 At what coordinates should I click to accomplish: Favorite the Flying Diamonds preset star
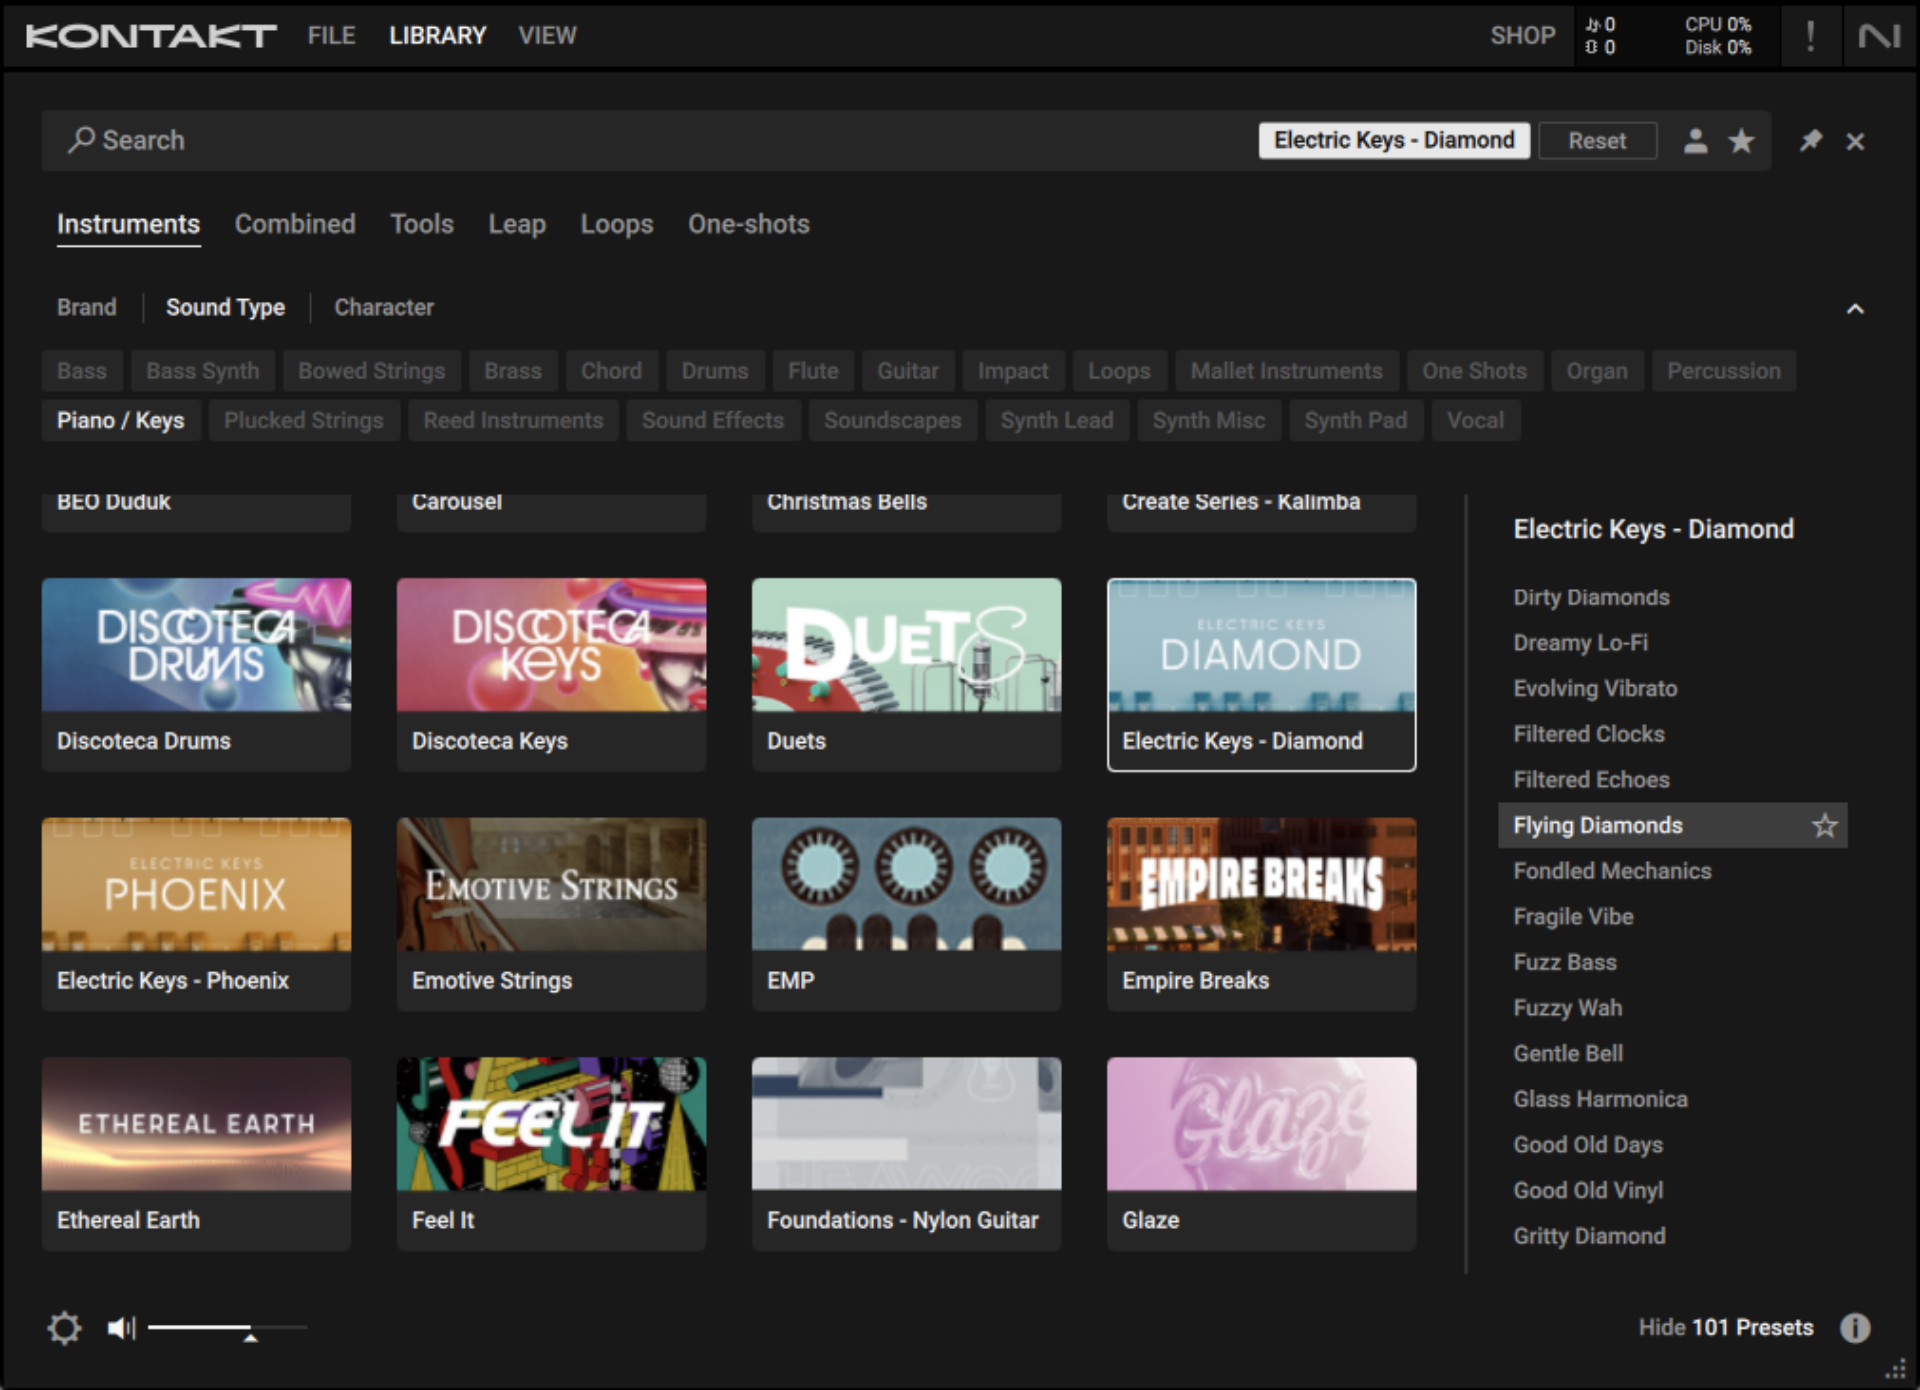click(1826, 826)
